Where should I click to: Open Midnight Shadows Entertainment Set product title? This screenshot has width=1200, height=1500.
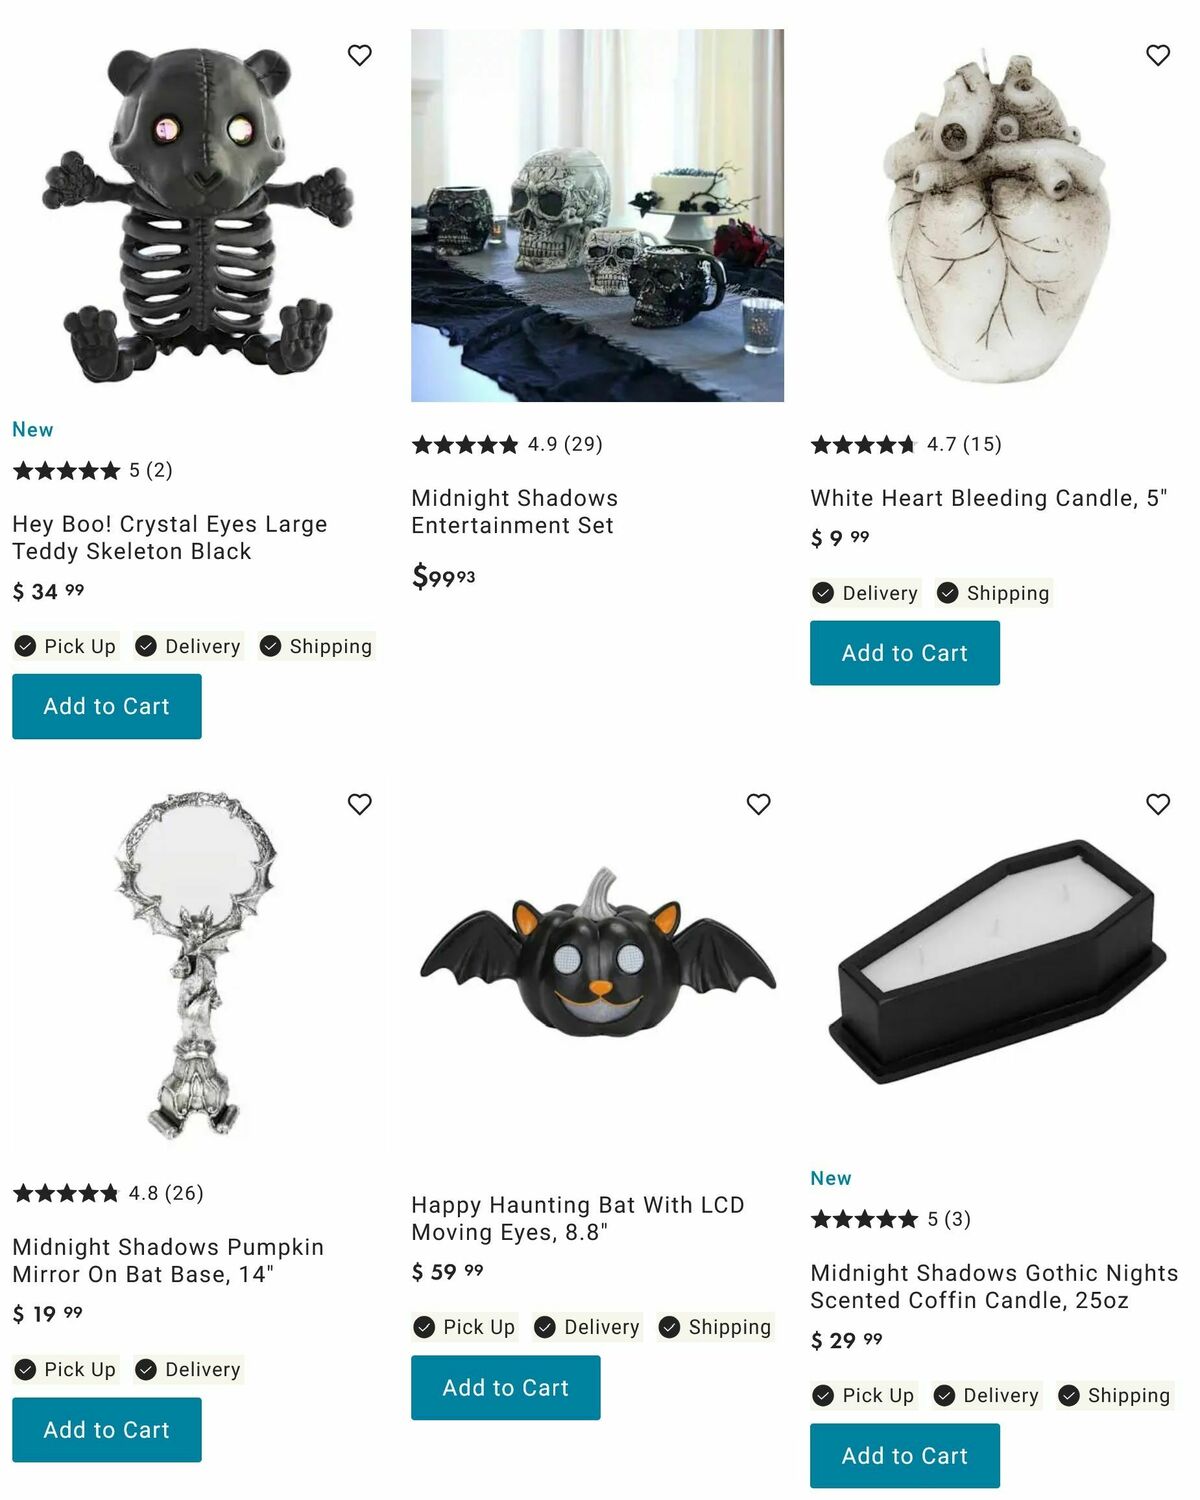[515, 512]
